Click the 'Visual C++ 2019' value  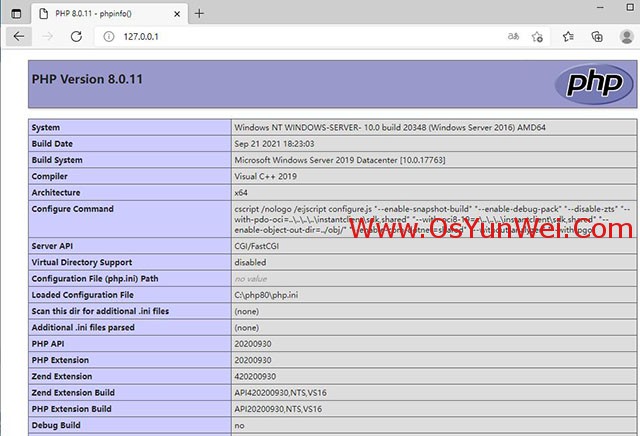click(265, 176)
